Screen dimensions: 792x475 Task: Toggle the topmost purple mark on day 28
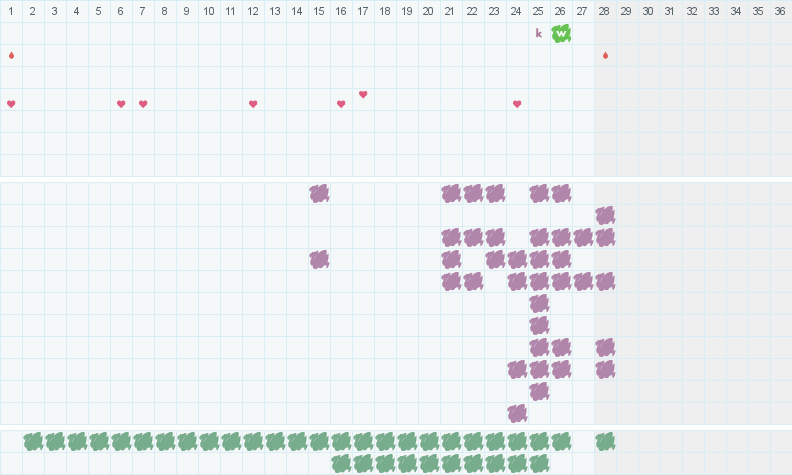[x=605, y=215]
